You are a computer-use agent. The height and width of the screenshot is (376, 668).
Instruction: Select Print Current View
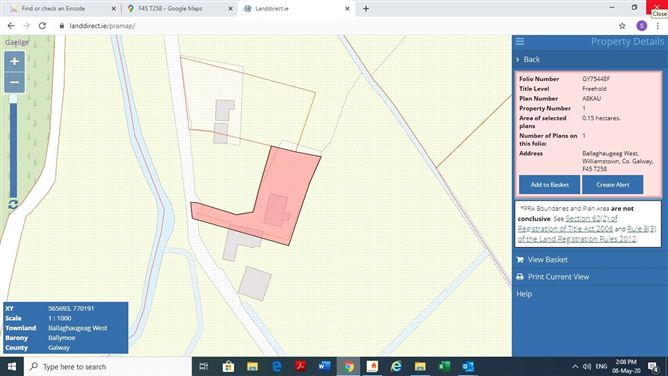click(x=558, y=277)
